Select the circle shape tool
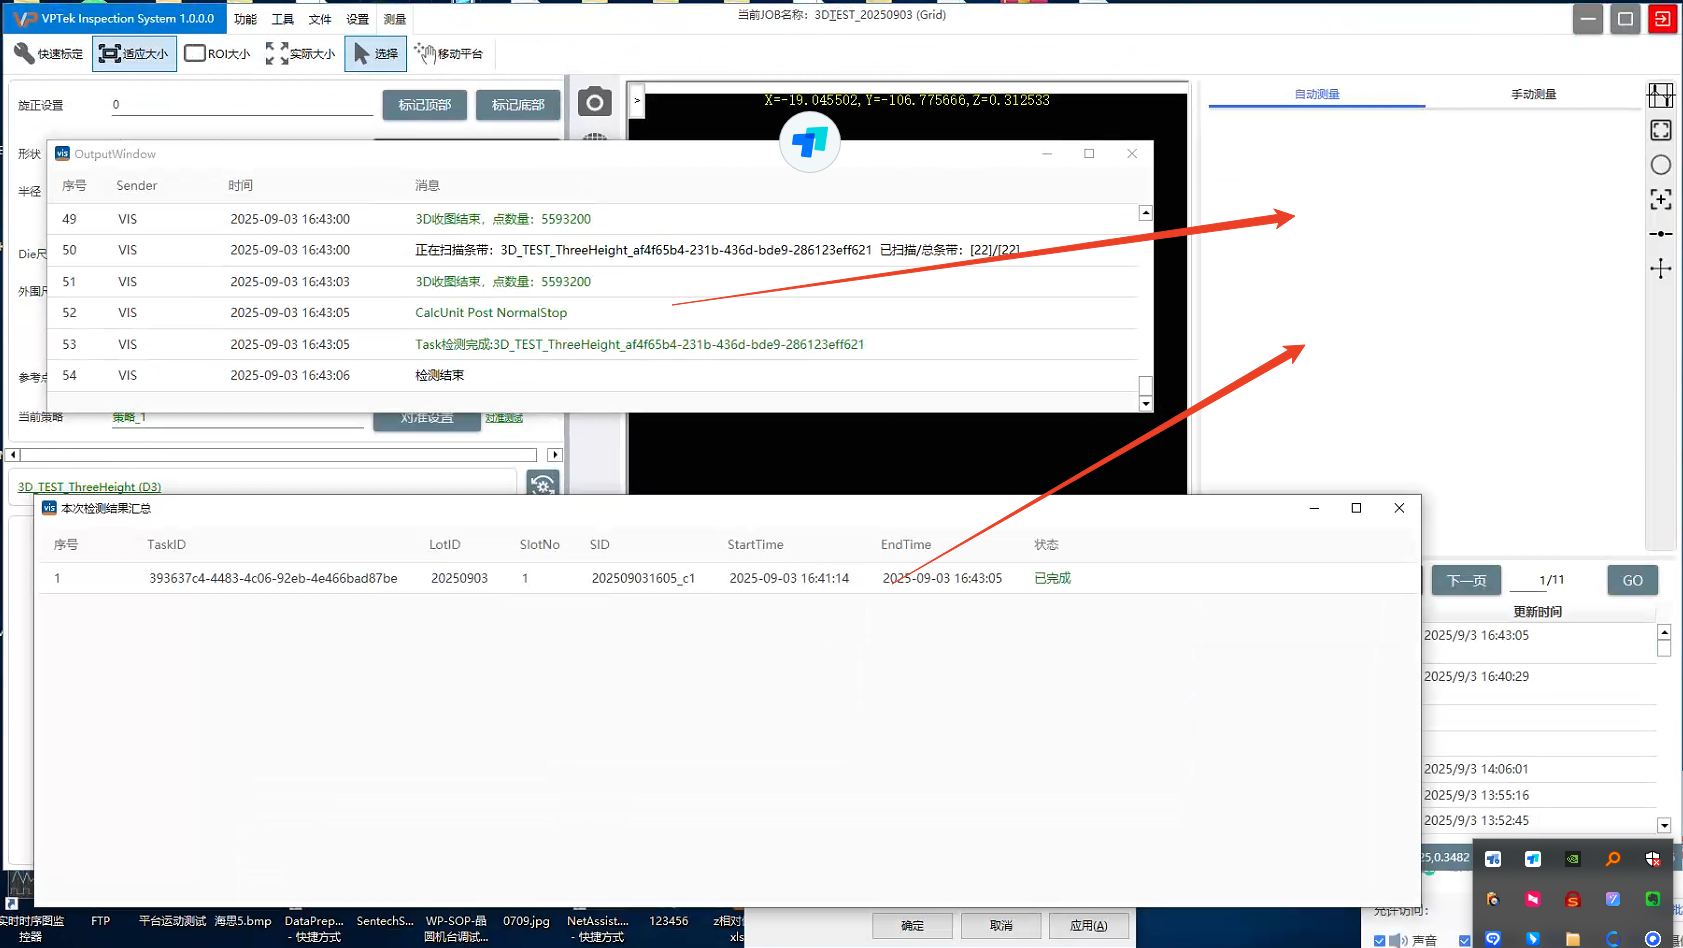Viewport: 1683px width, 948px height. coord(1660,165)
